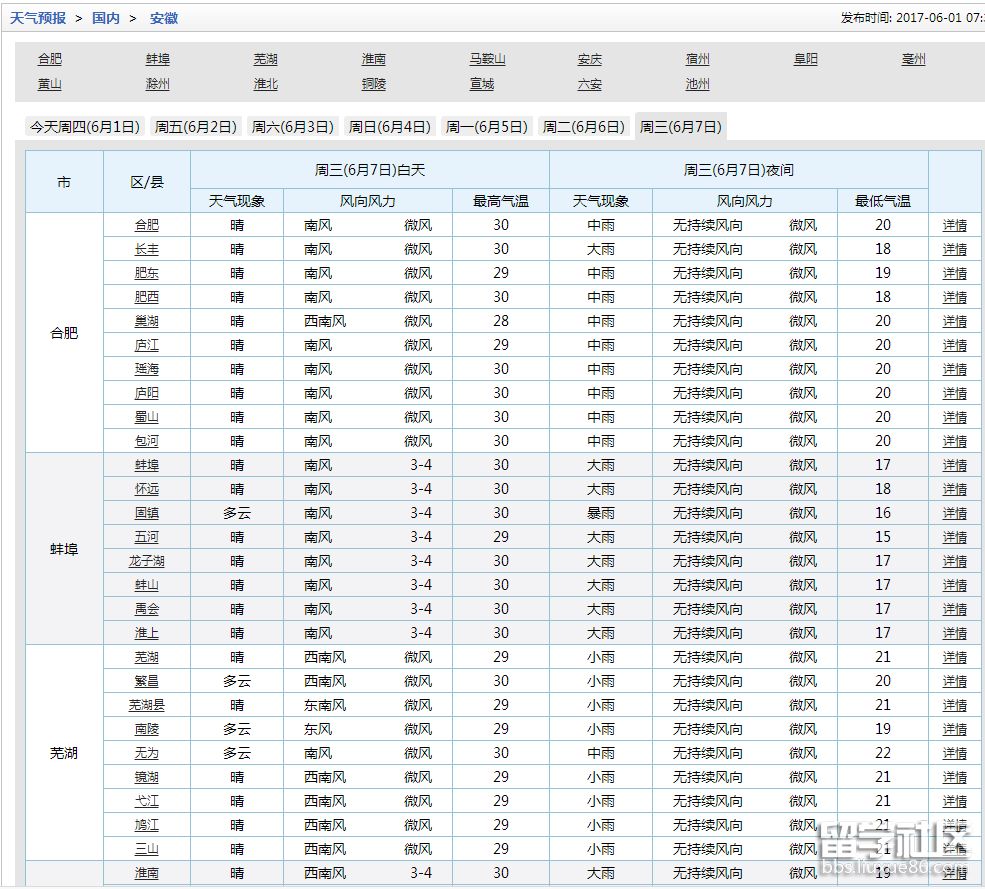Open the 黄山 city weather link

click(50, 84)
